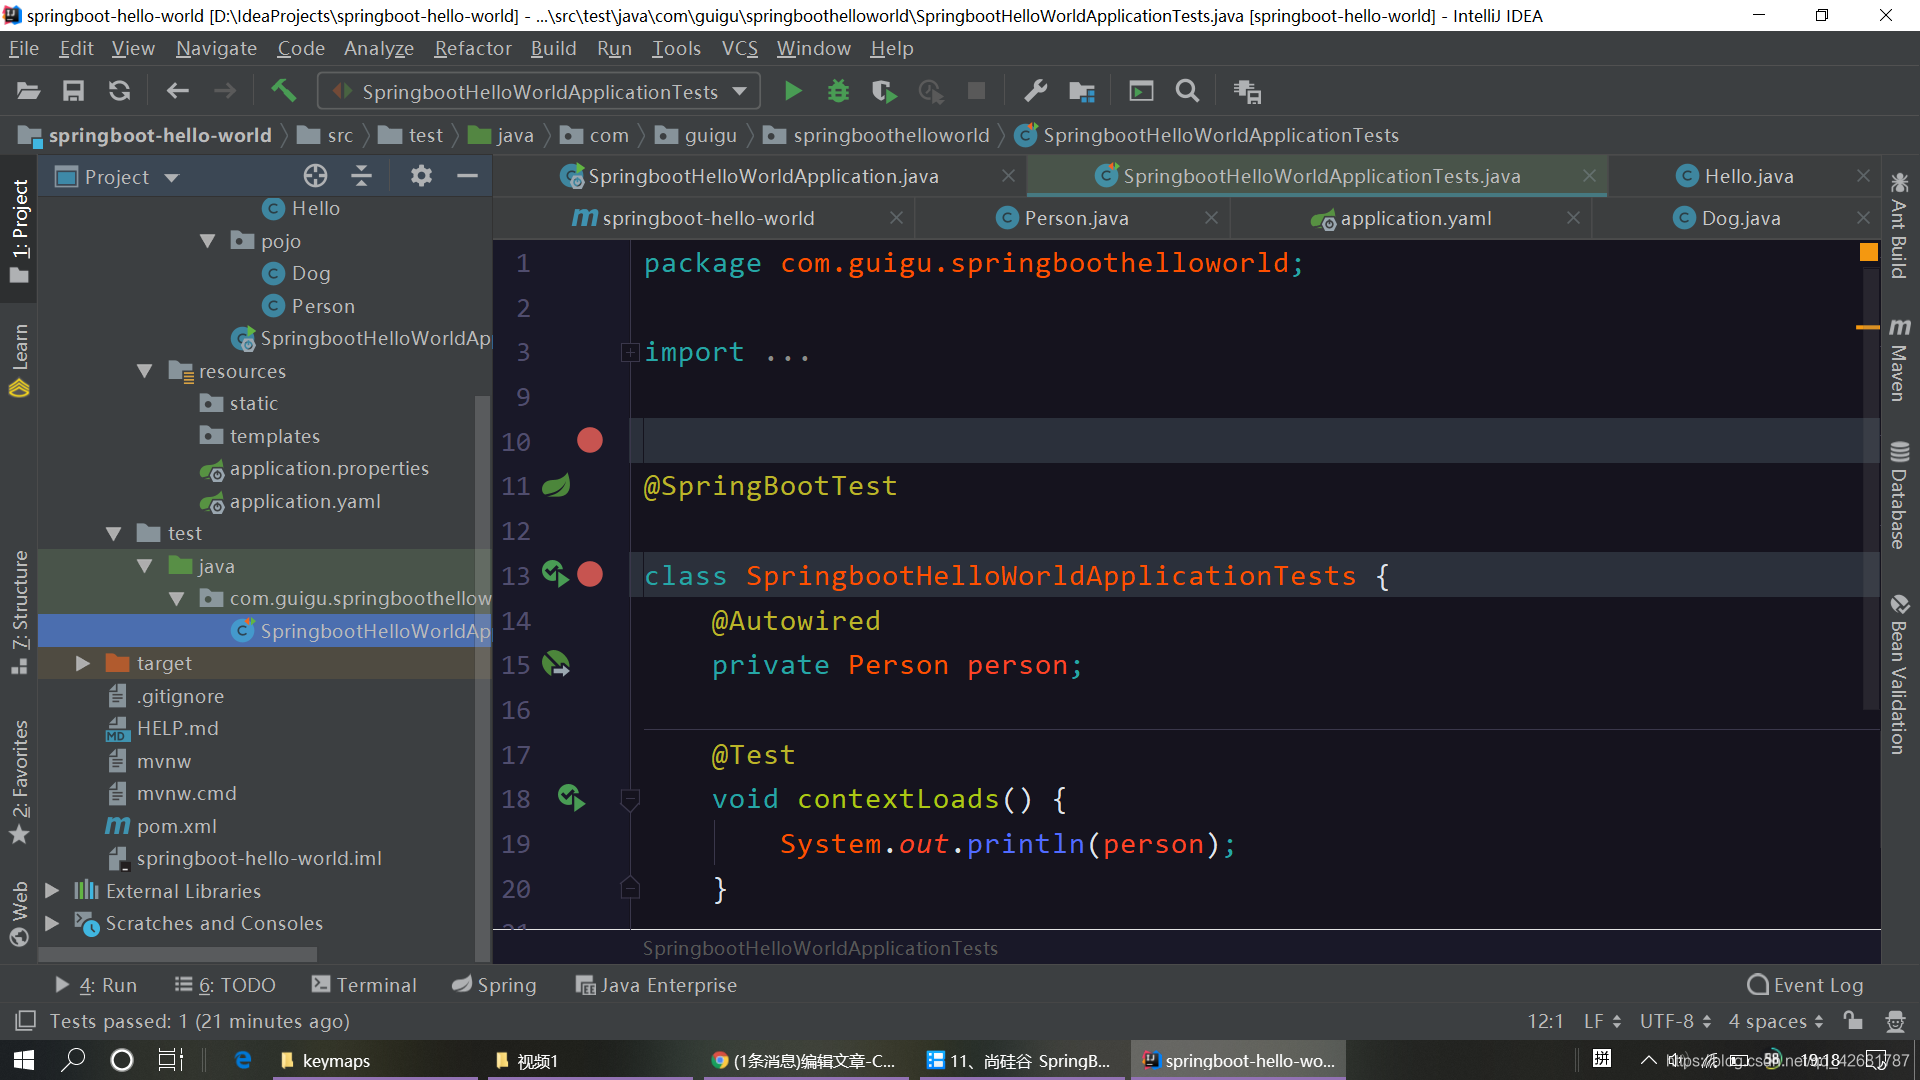The height and width of the screenshot is (1080, 1920).
Task: Click the project panel gear settings icon
Action: (421, 177)
